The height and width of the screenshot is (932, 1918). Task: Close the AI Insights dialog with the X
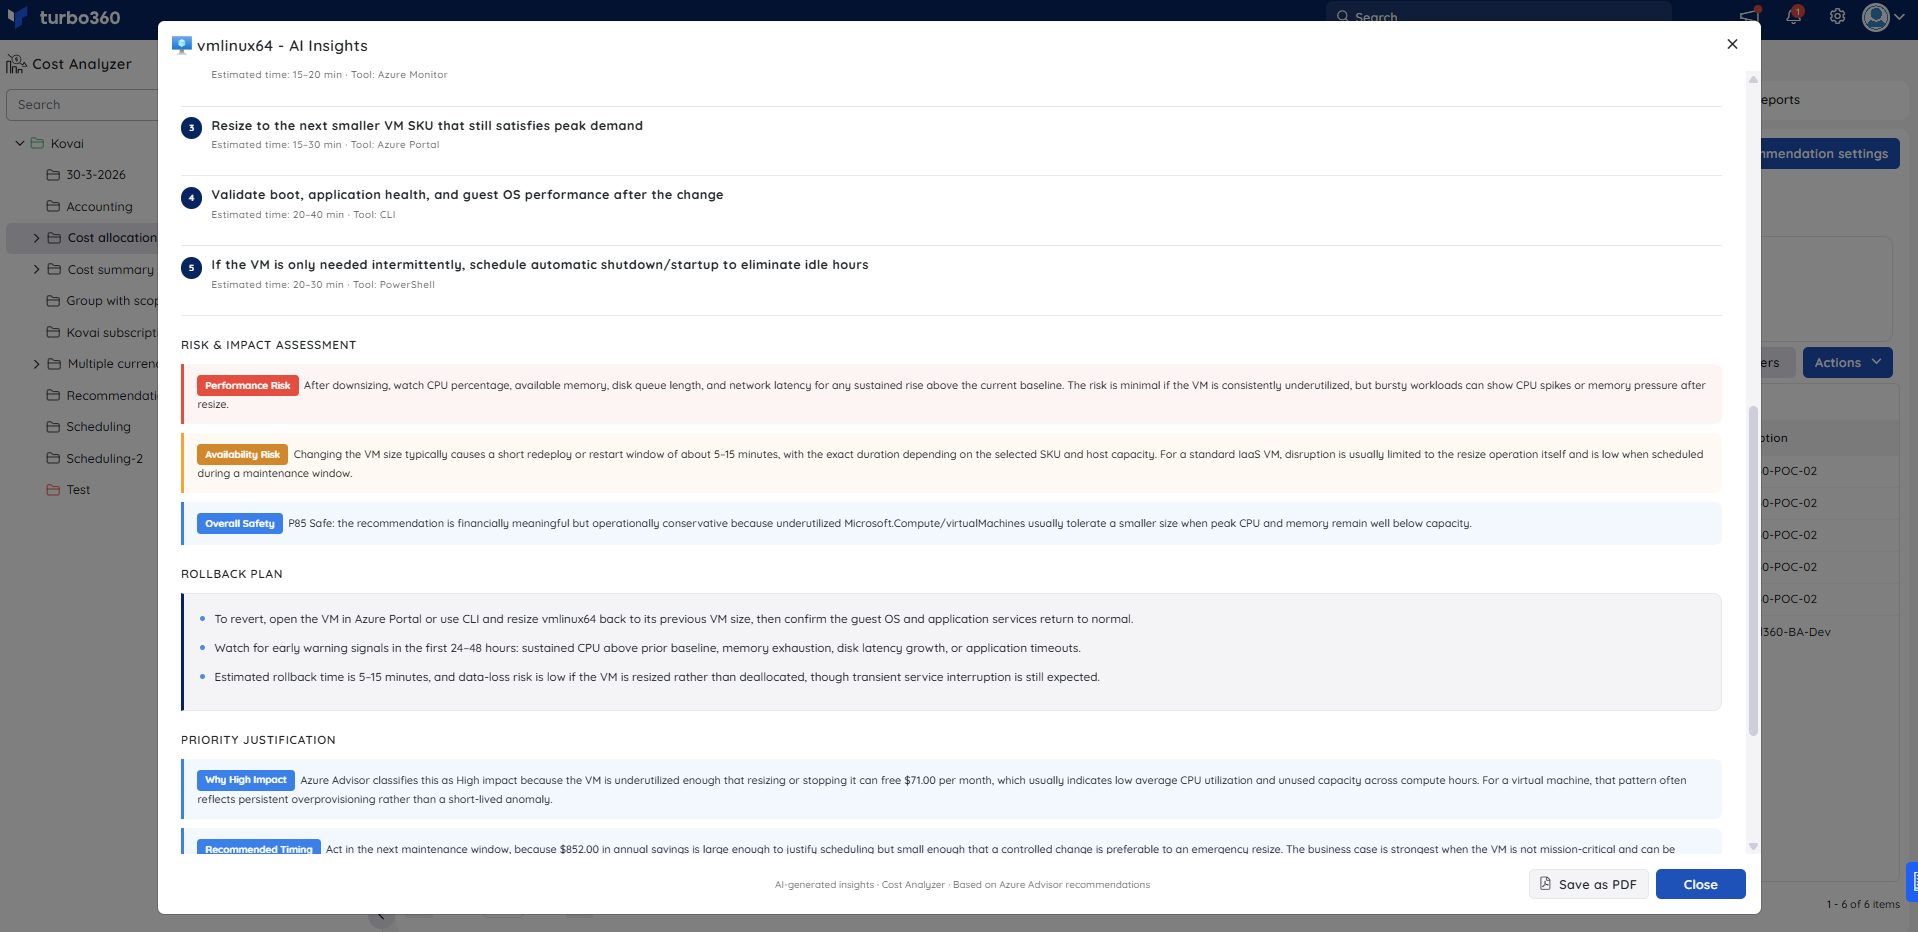pyautogui.click(x=1732, y=44)
